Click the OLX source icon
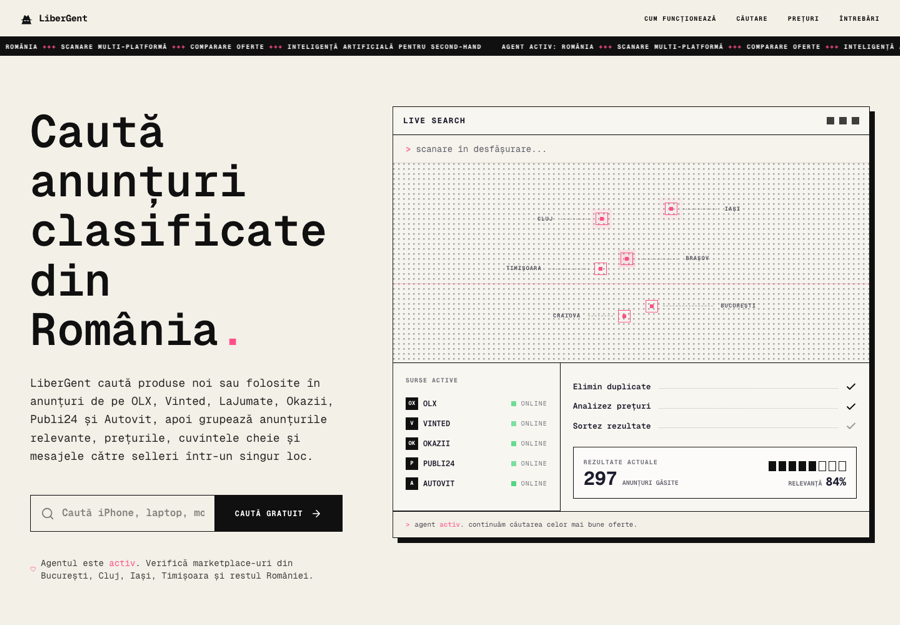 click(412, 403)
